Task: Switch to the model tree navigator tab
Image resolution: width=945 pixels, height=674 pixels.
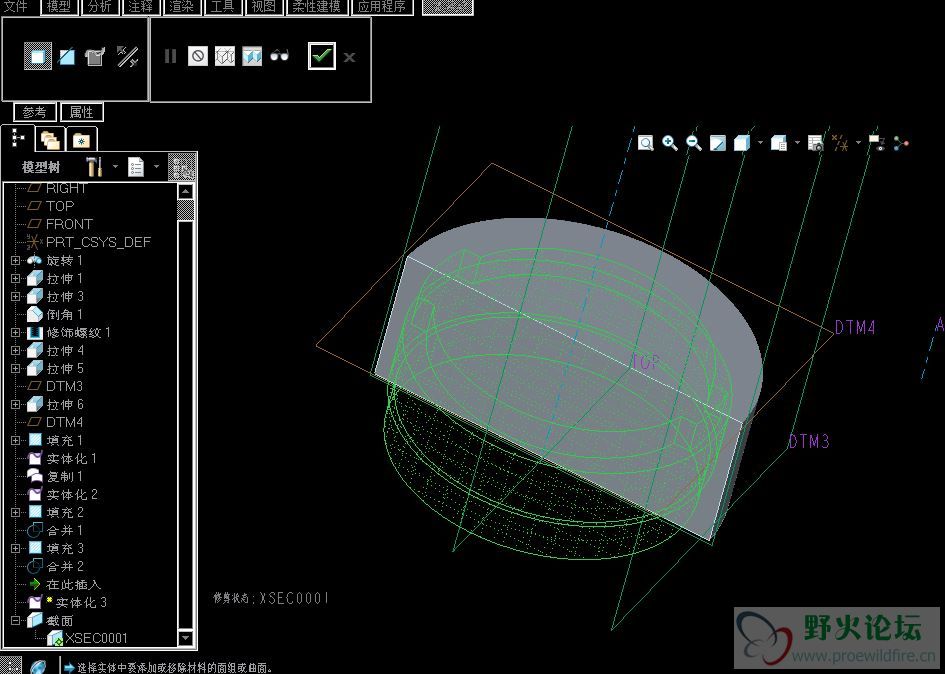Action: 18,139
